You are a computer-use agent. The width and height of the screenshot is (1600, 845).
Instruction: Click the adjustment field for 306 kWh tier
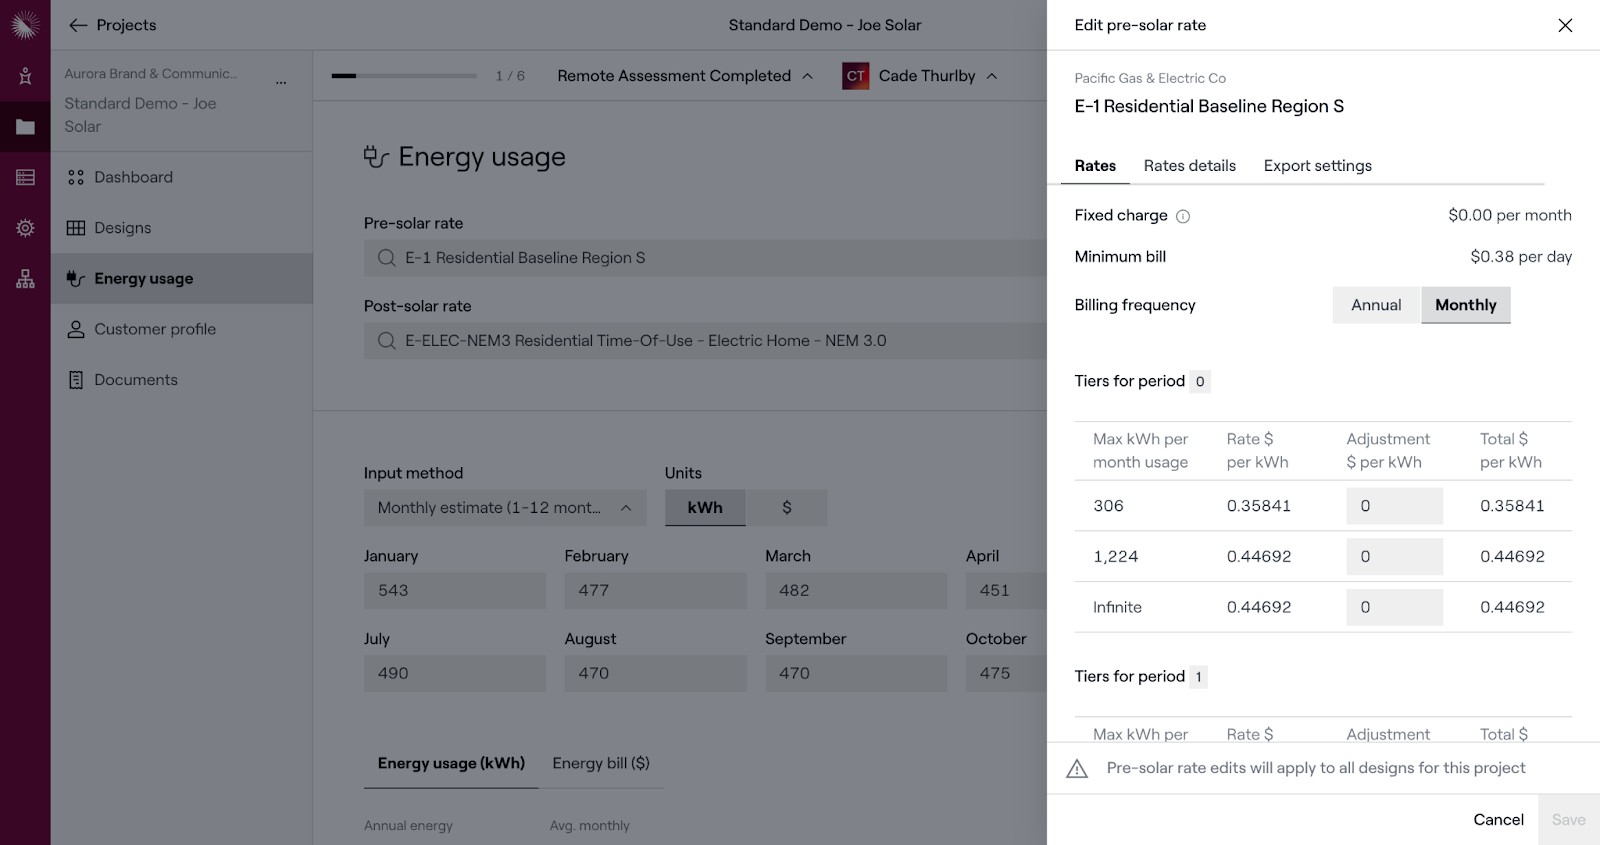tap(1394, 506)
